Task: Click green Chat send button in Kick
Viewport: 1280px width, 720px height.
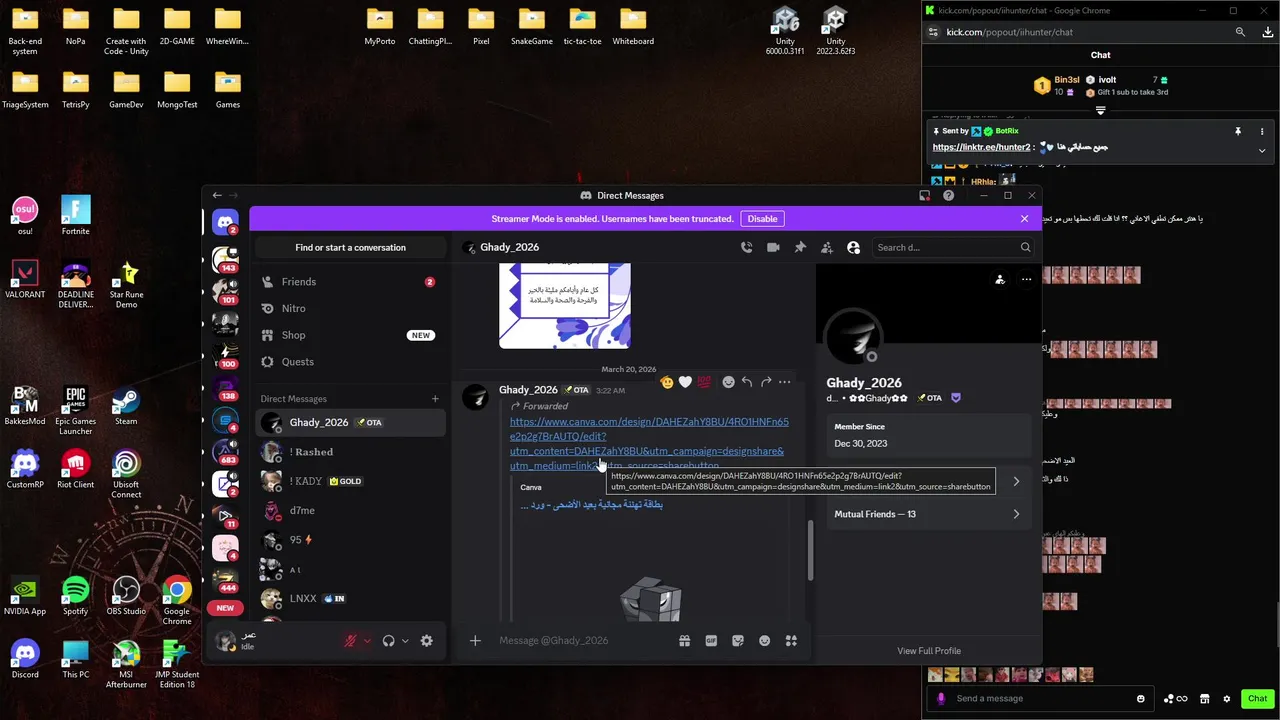Action: point(1258,699)
